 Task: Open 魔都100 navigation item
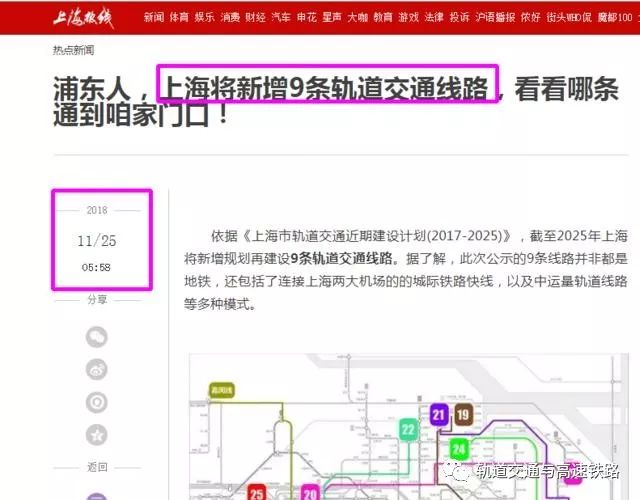(615, 17)
